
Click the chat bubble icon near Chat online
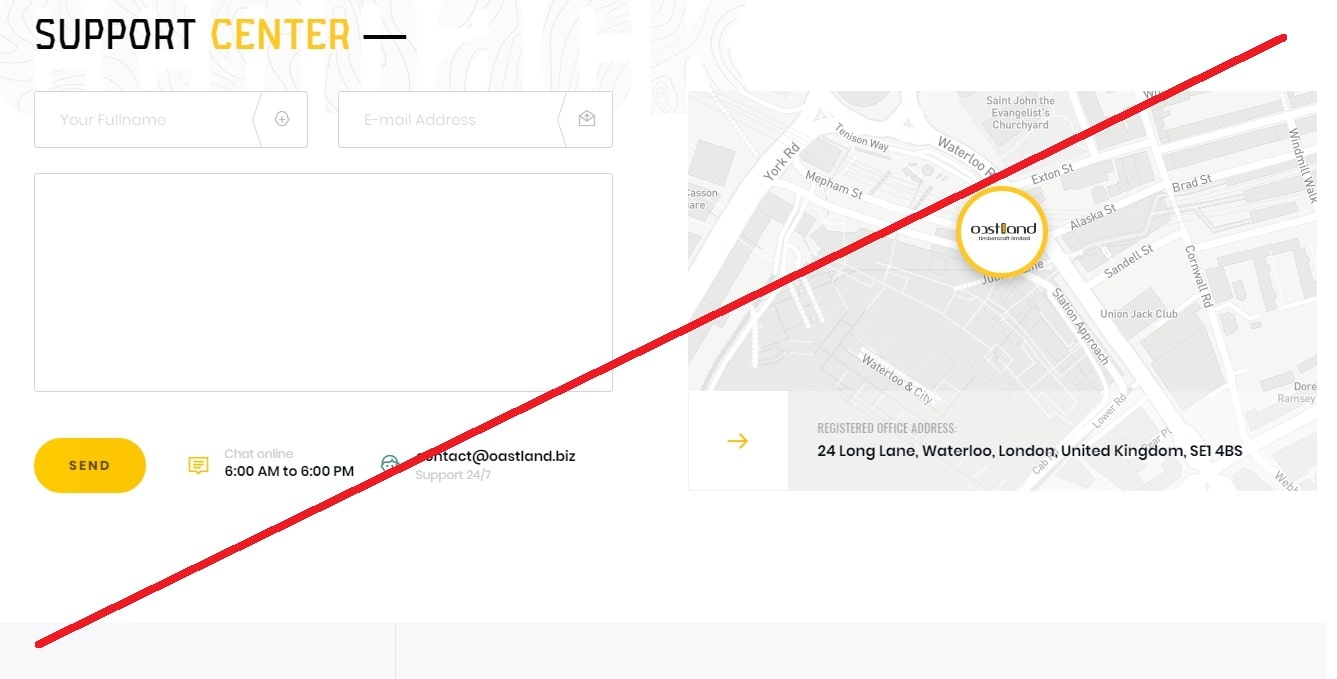click(x=198, y=465)
